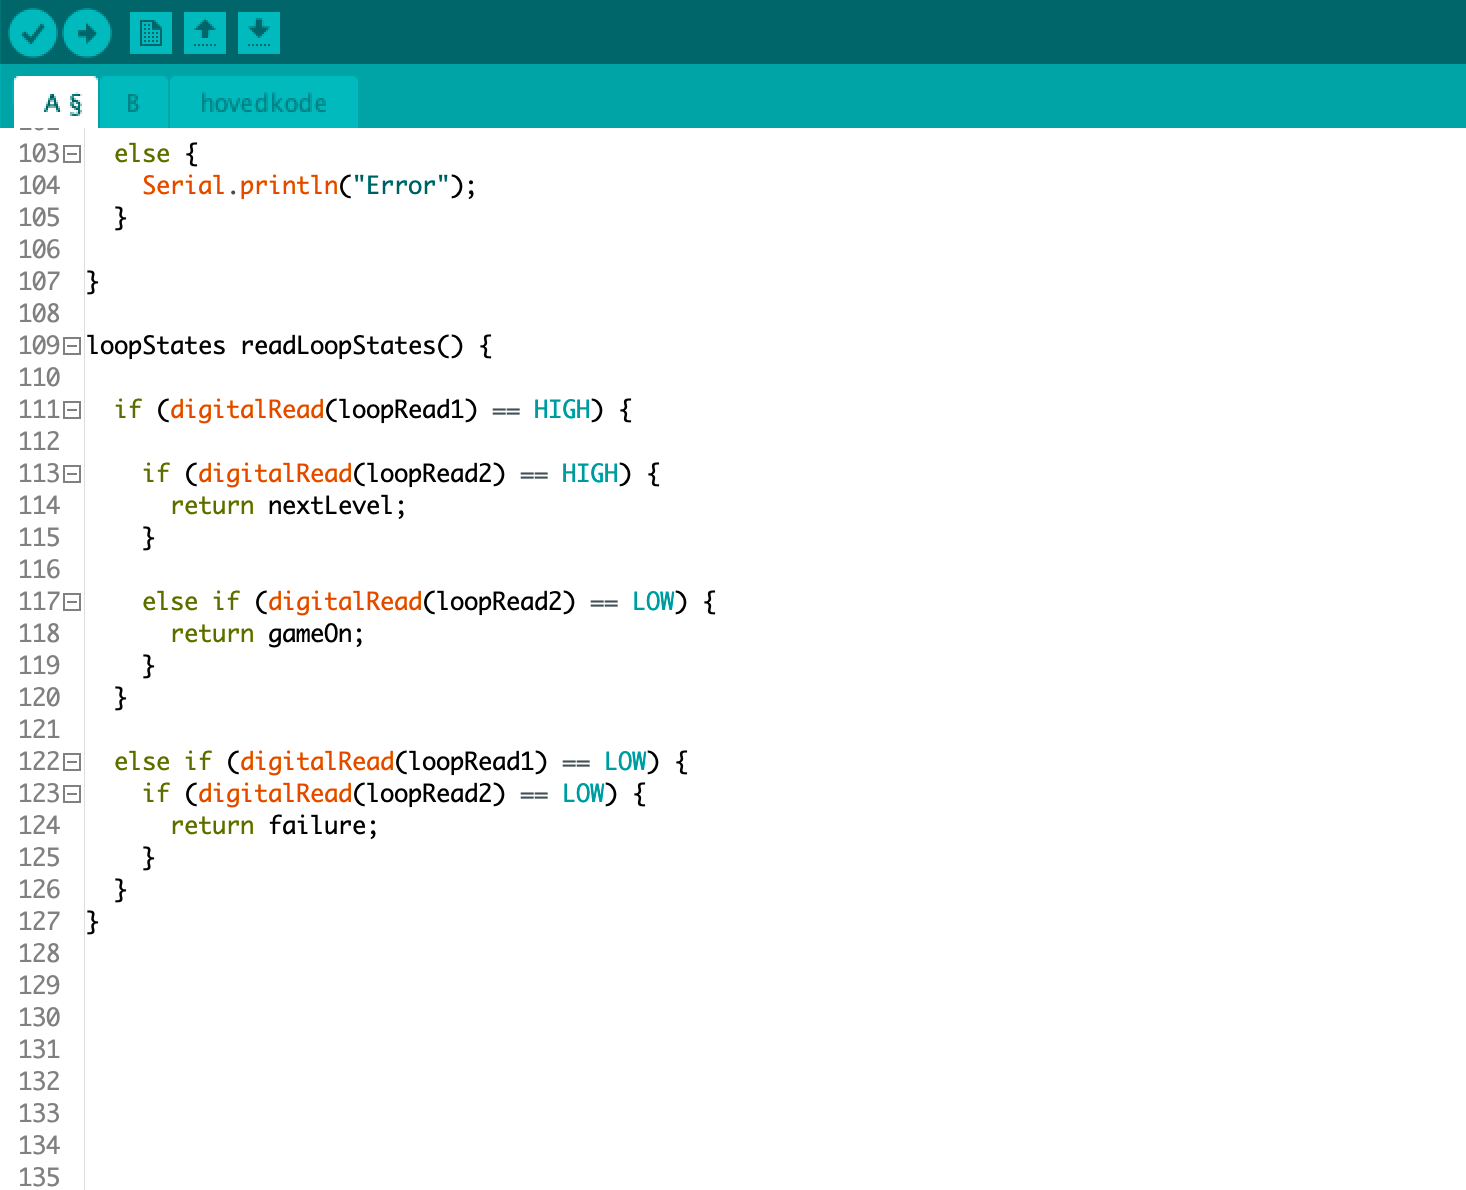
Task: Collapse the if block at line 111
Action: [72, 410]
